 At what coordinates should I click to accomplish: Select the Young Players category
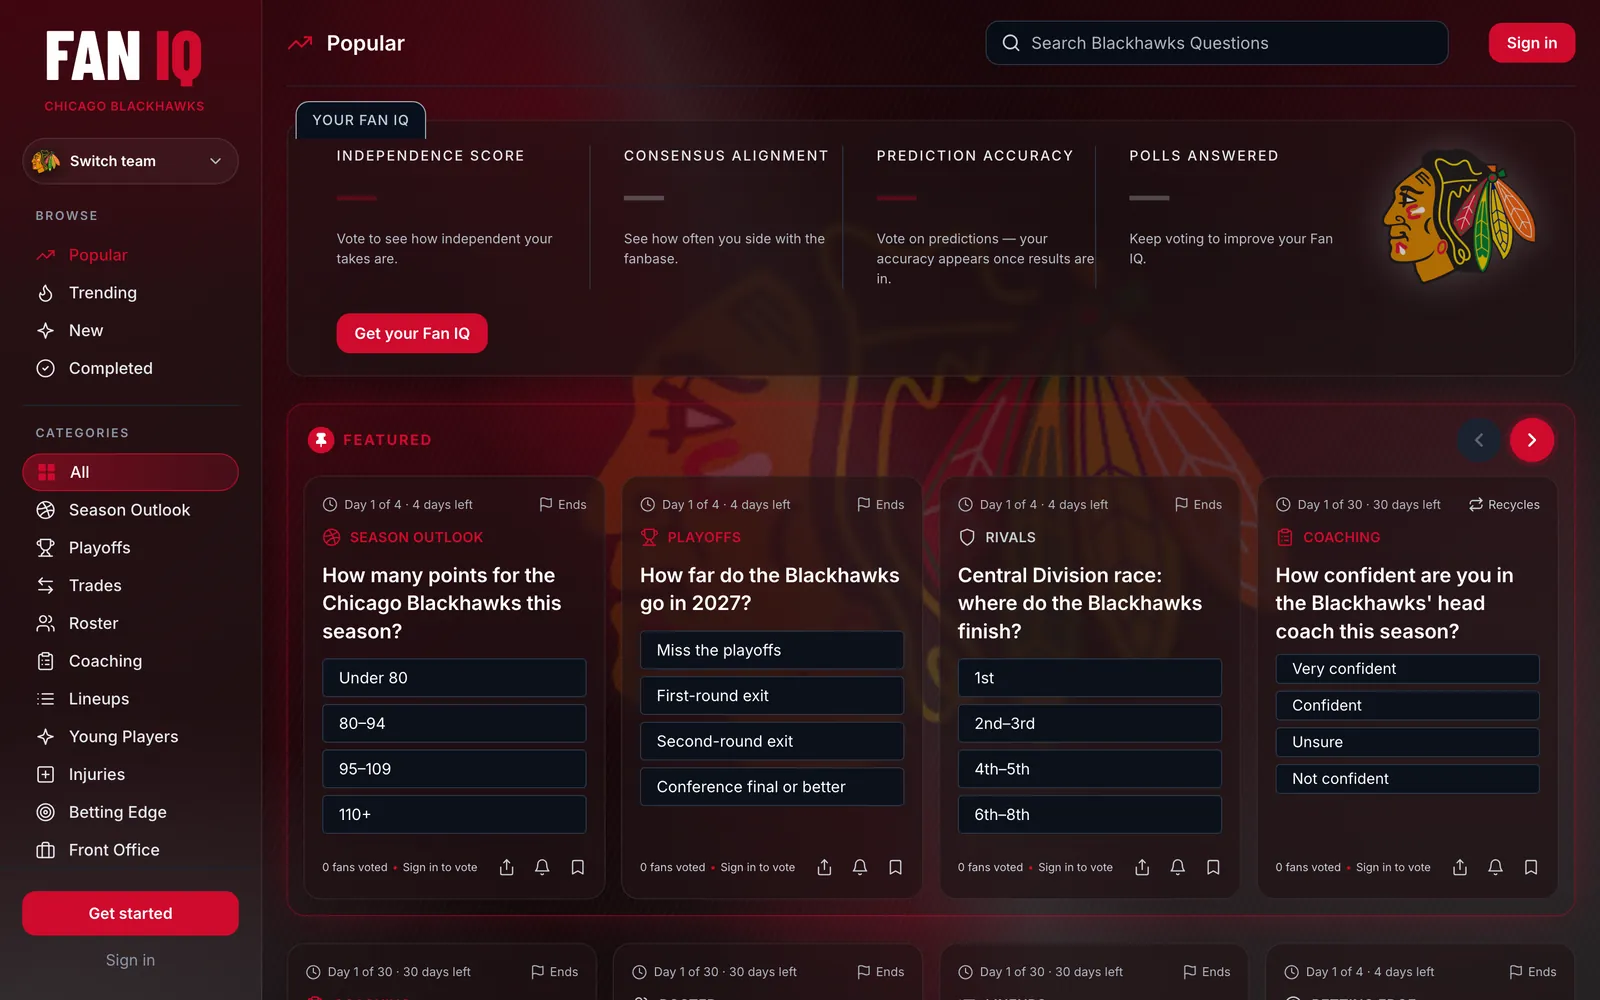coord(130,737)
